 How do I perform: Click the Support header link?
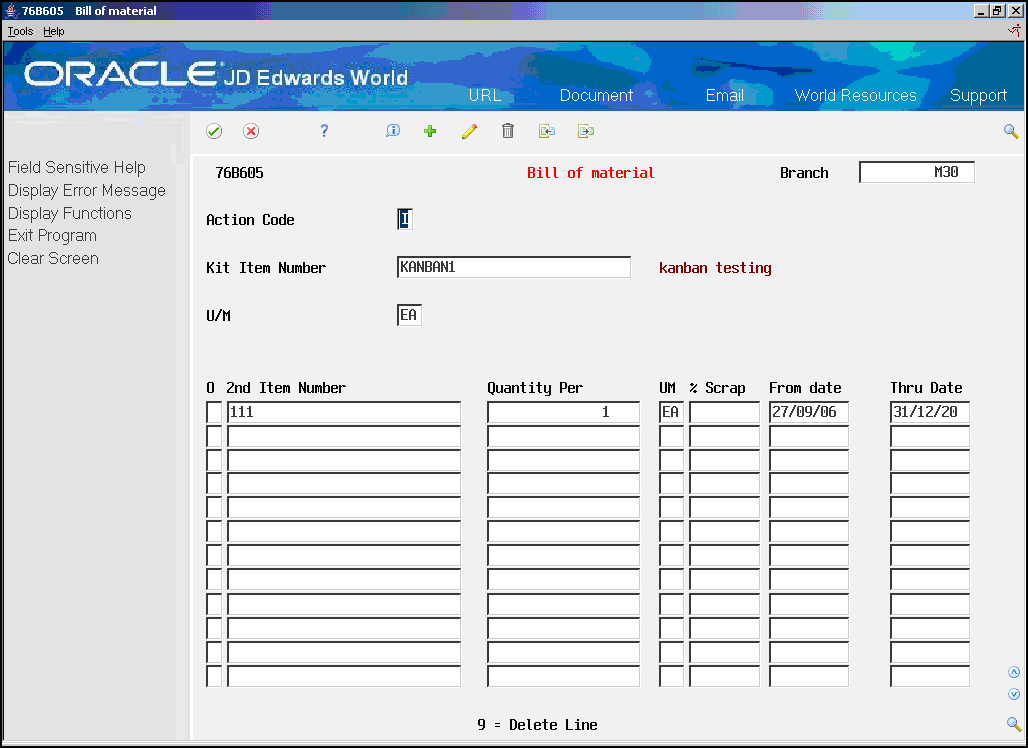[x=978, y=96]
